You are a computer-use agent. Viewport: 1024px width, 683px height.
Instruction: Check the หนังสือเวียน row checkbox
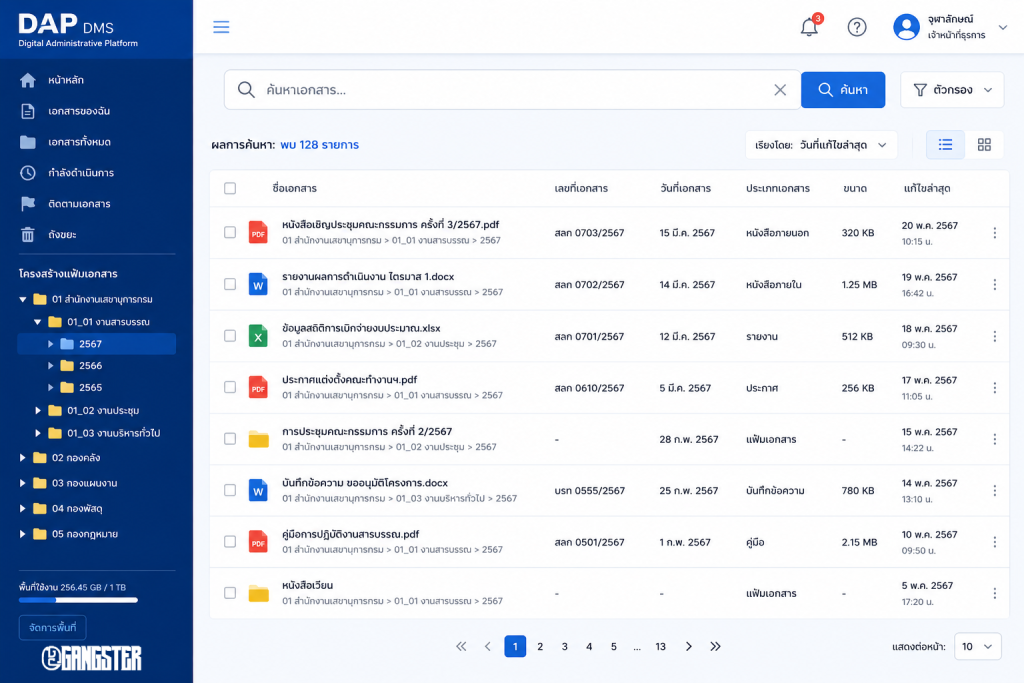tap(230, 593)
